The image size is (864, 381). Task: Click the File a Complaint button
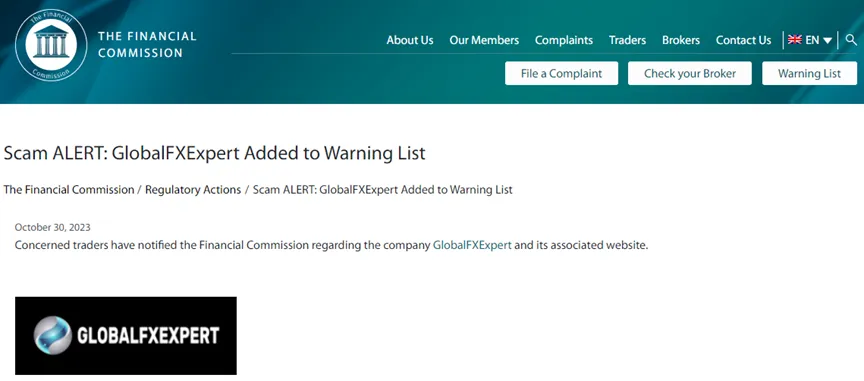pos(561,73)
